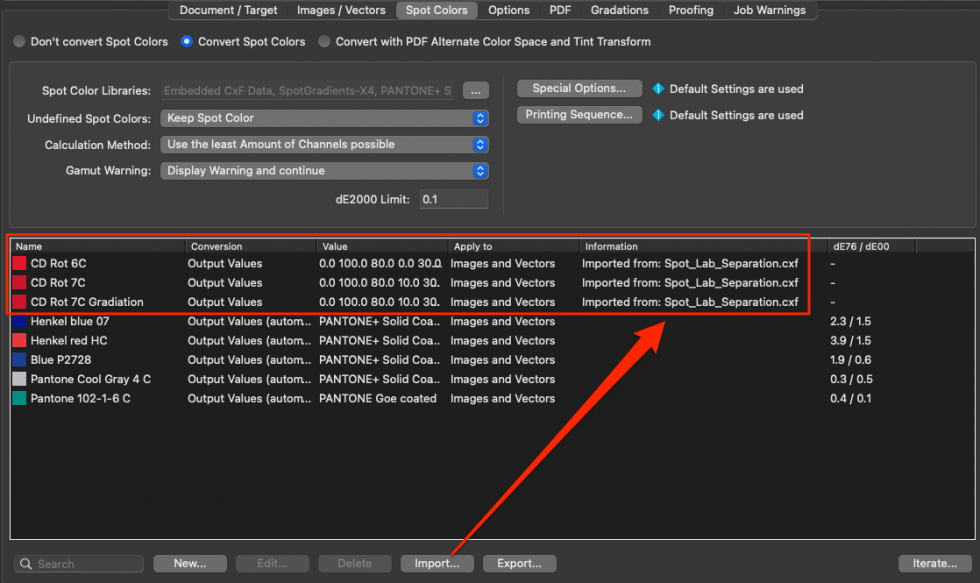Click the Iterate button
The image size is (980, 583).
pyautogui.click(x=934, y=563)
